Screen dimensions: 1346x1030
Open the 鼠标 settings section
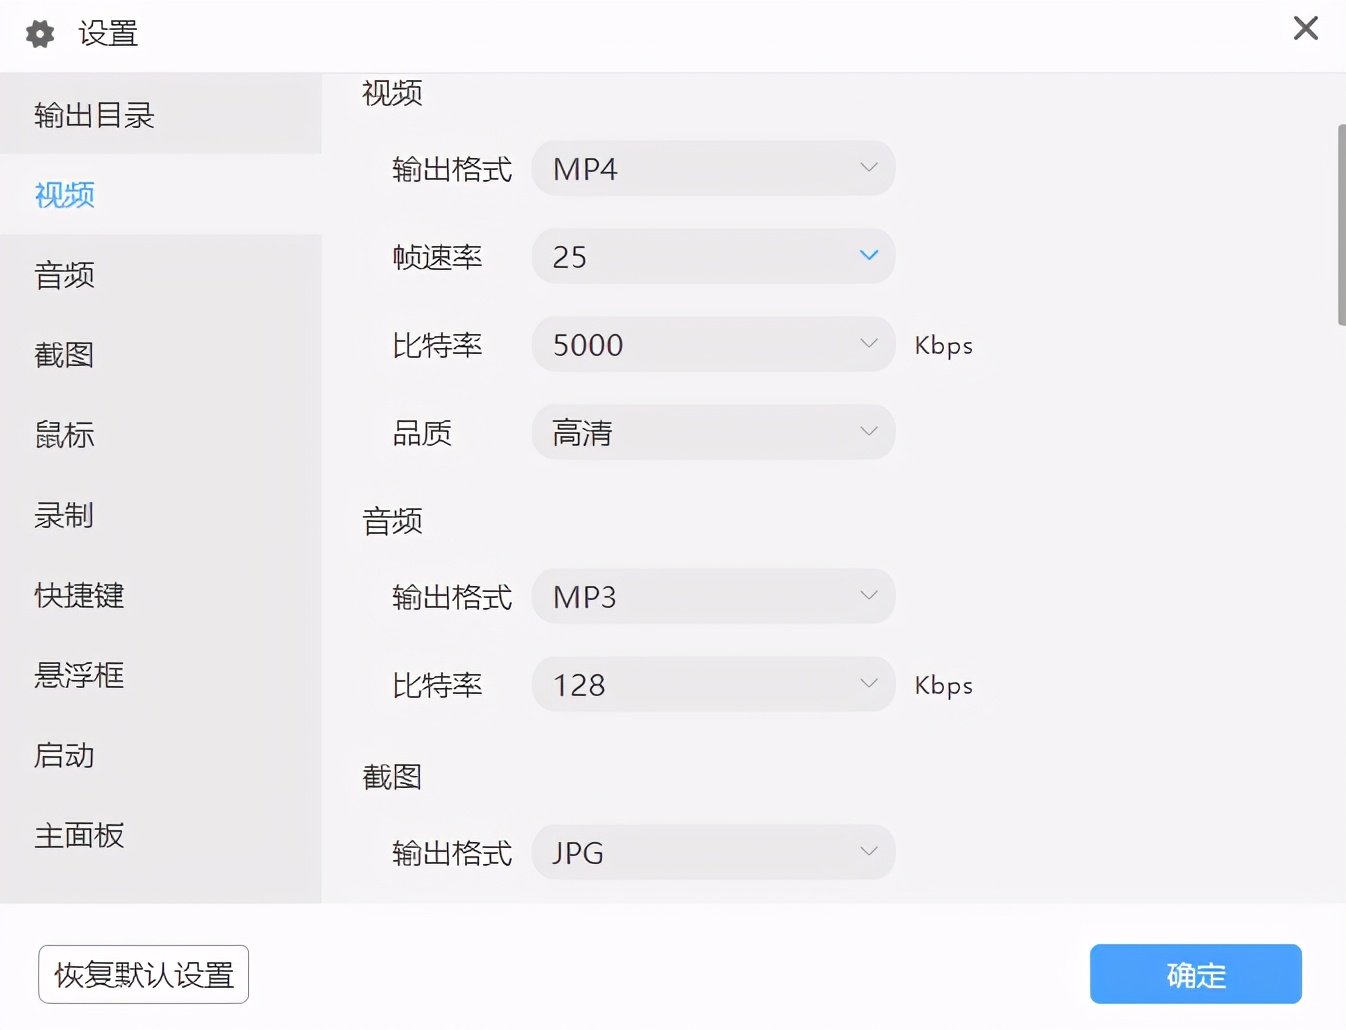[x=63, y=435]
